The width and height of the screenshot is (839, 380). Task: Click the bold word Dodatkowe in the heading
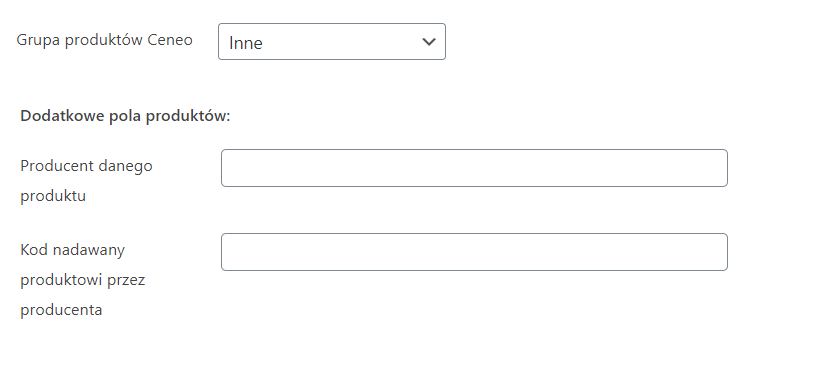(x=63, y=116)
